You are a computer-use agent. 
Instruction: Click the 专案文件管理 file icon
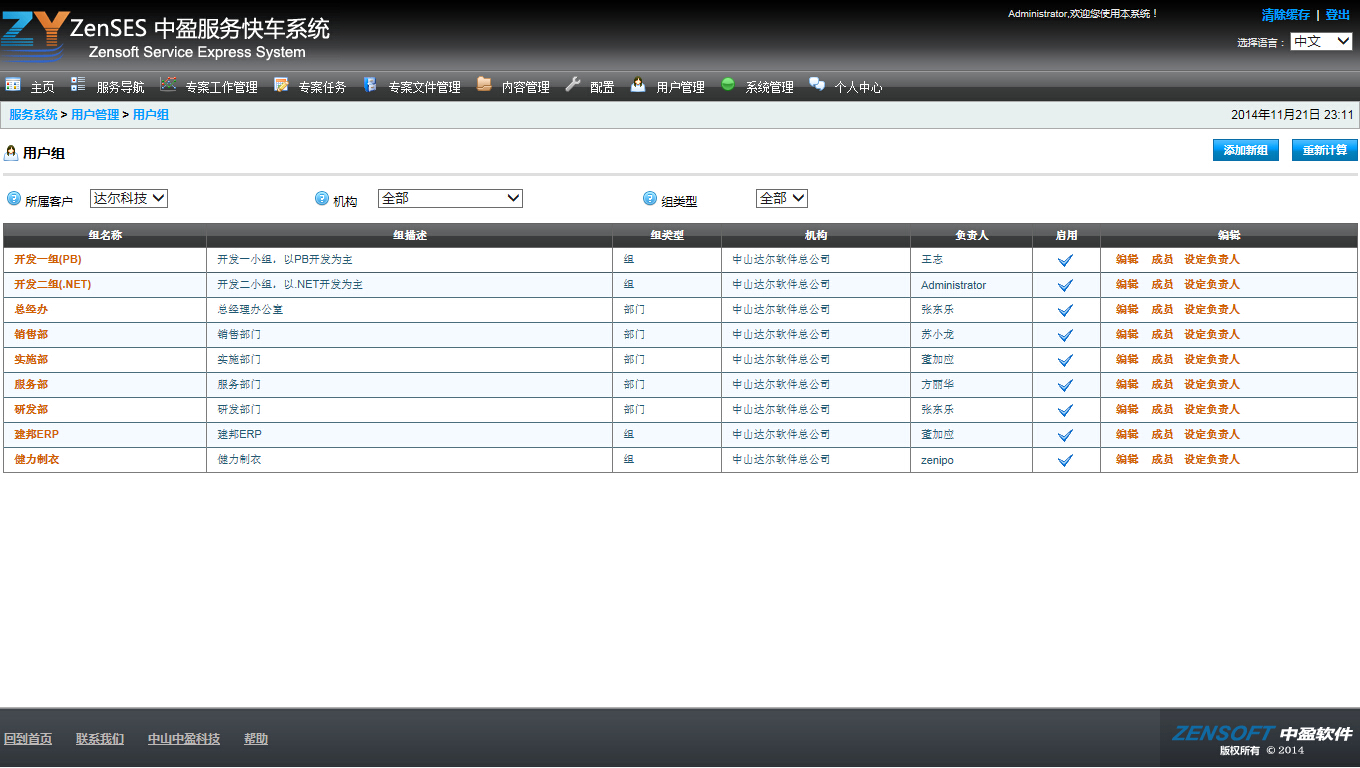[x=370, y=85]
